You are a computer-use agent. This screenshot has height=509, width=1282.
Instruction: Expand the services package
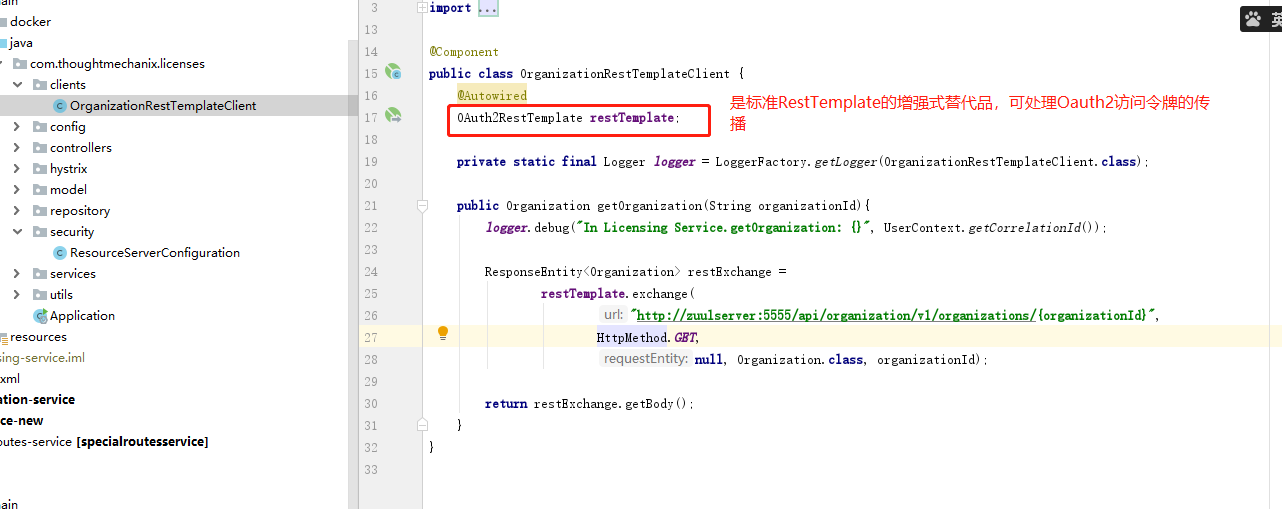[17, 274]
